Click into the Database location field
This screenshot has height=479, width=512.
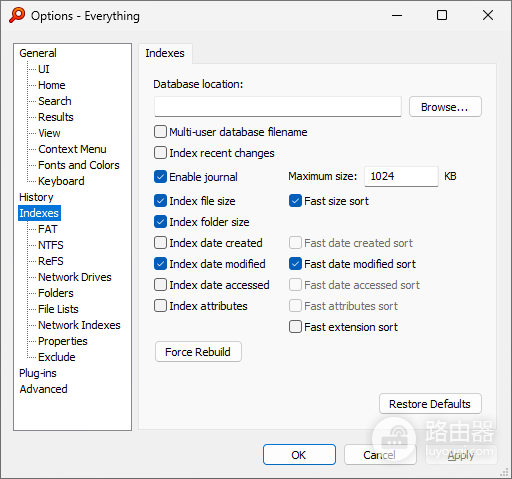(278, 107)
